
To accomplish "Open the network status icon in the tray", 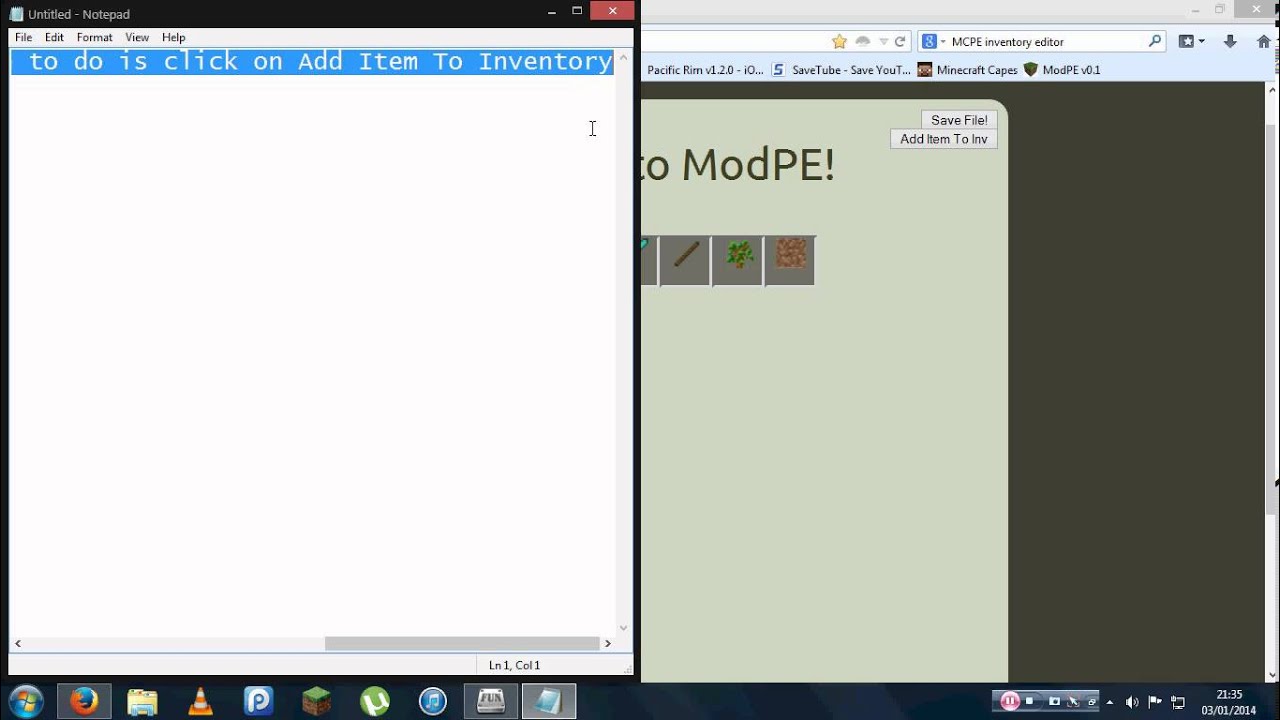I will pos(1178,702).
